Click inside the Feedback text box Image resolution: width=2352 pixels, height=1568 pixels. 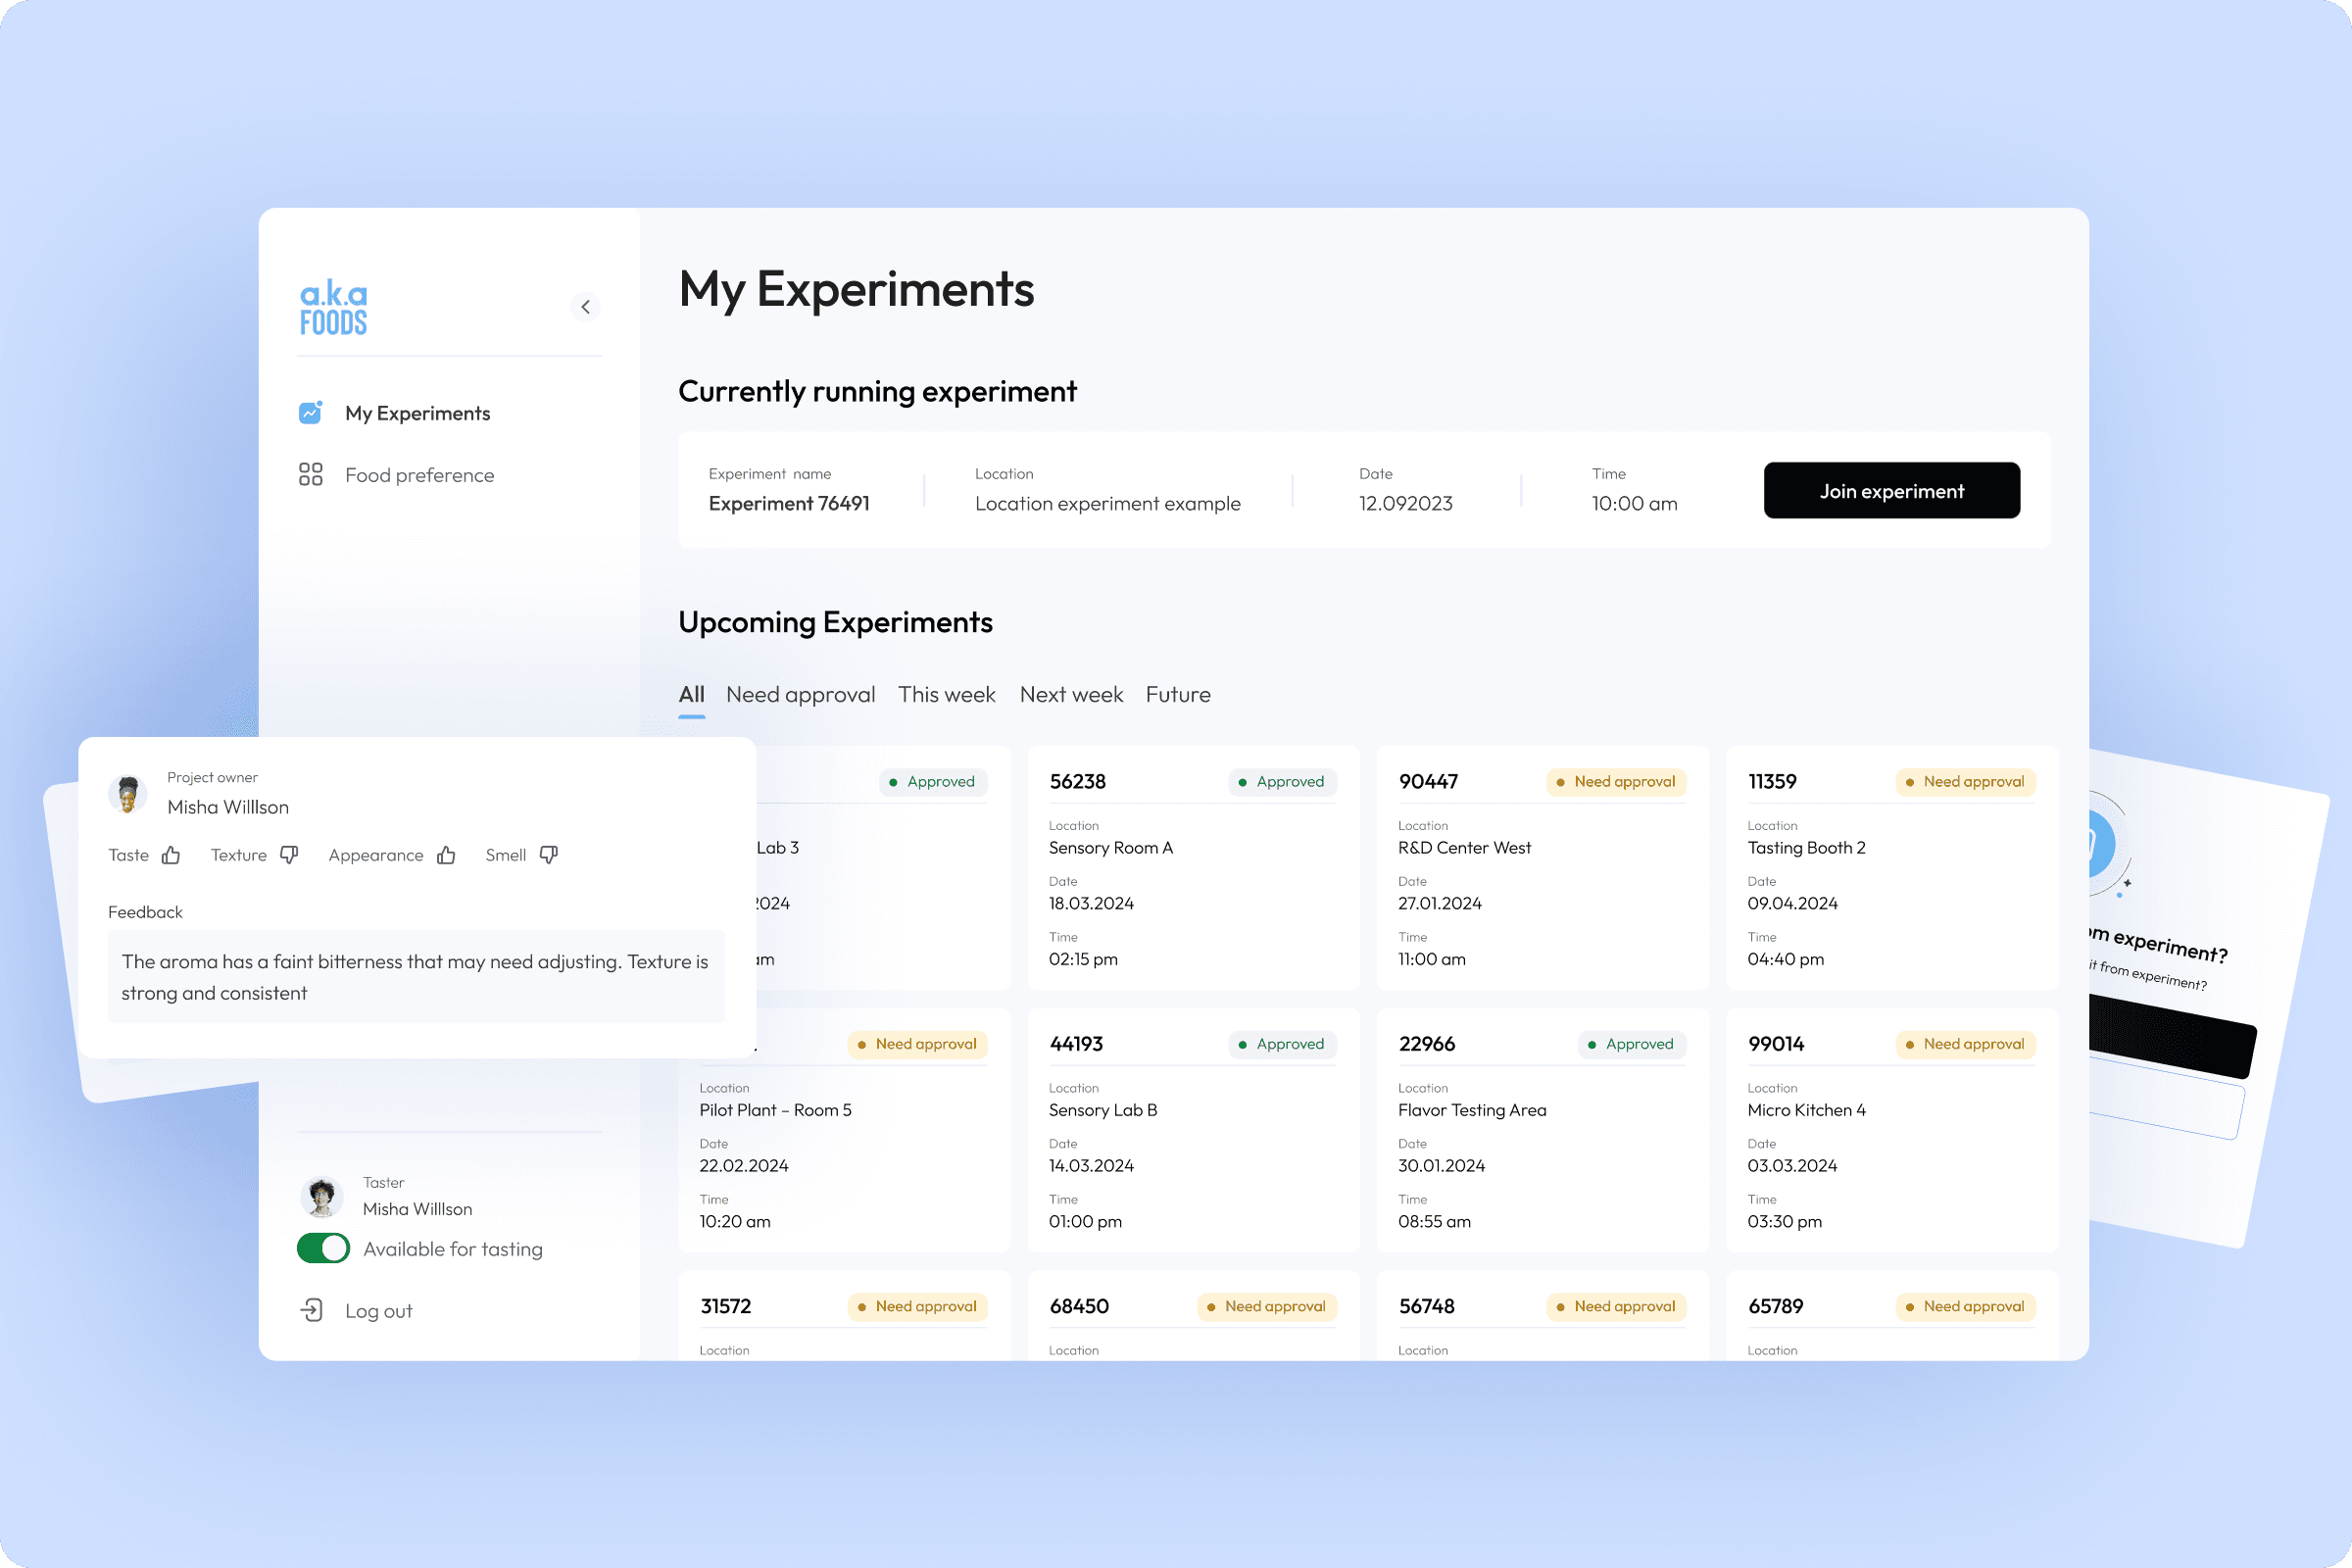pos(415,977)
